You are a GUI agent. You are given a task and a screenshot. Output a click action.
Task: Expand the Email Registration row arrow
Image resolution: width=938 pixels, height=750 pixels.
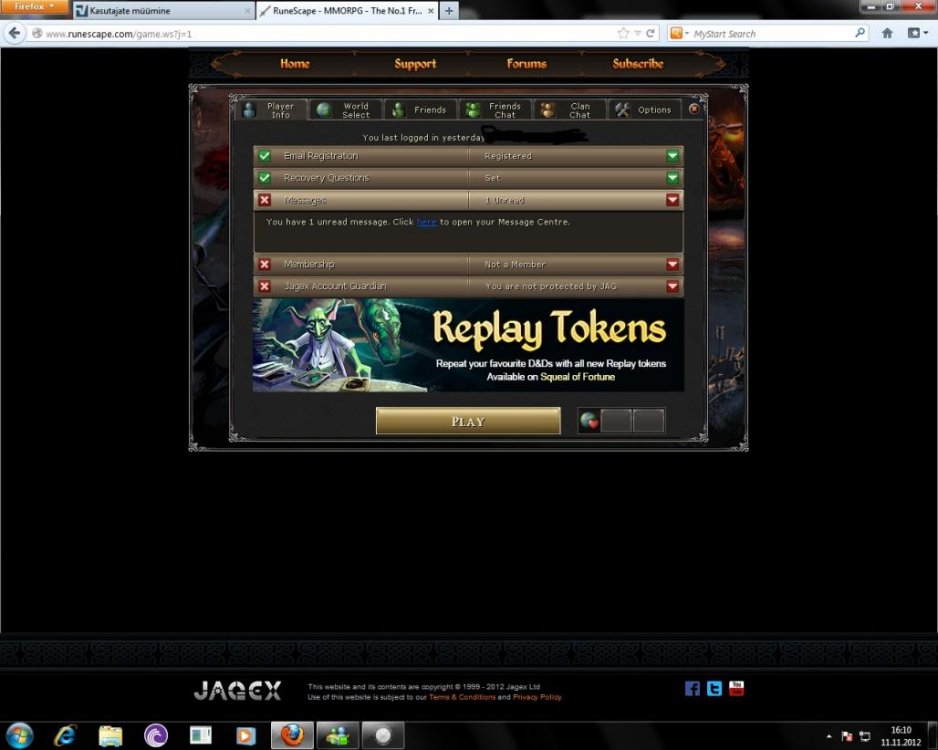672,156
